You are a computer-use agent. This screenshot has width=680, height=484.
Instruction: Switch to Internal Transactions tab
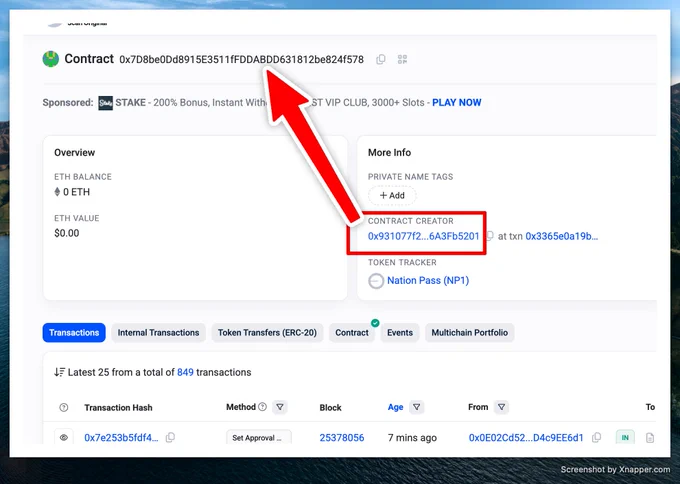[x=158, y=333]
